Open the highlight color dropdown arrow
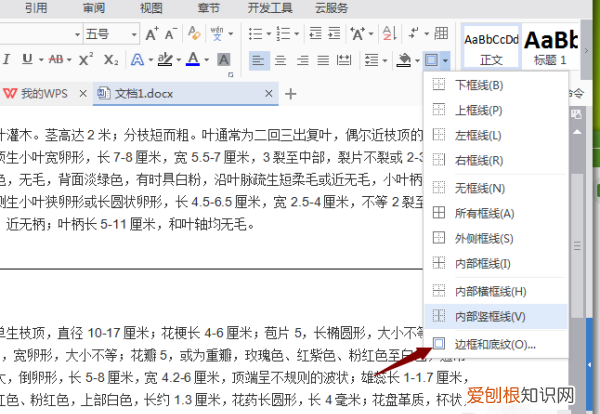 click(x=178, y=60)
